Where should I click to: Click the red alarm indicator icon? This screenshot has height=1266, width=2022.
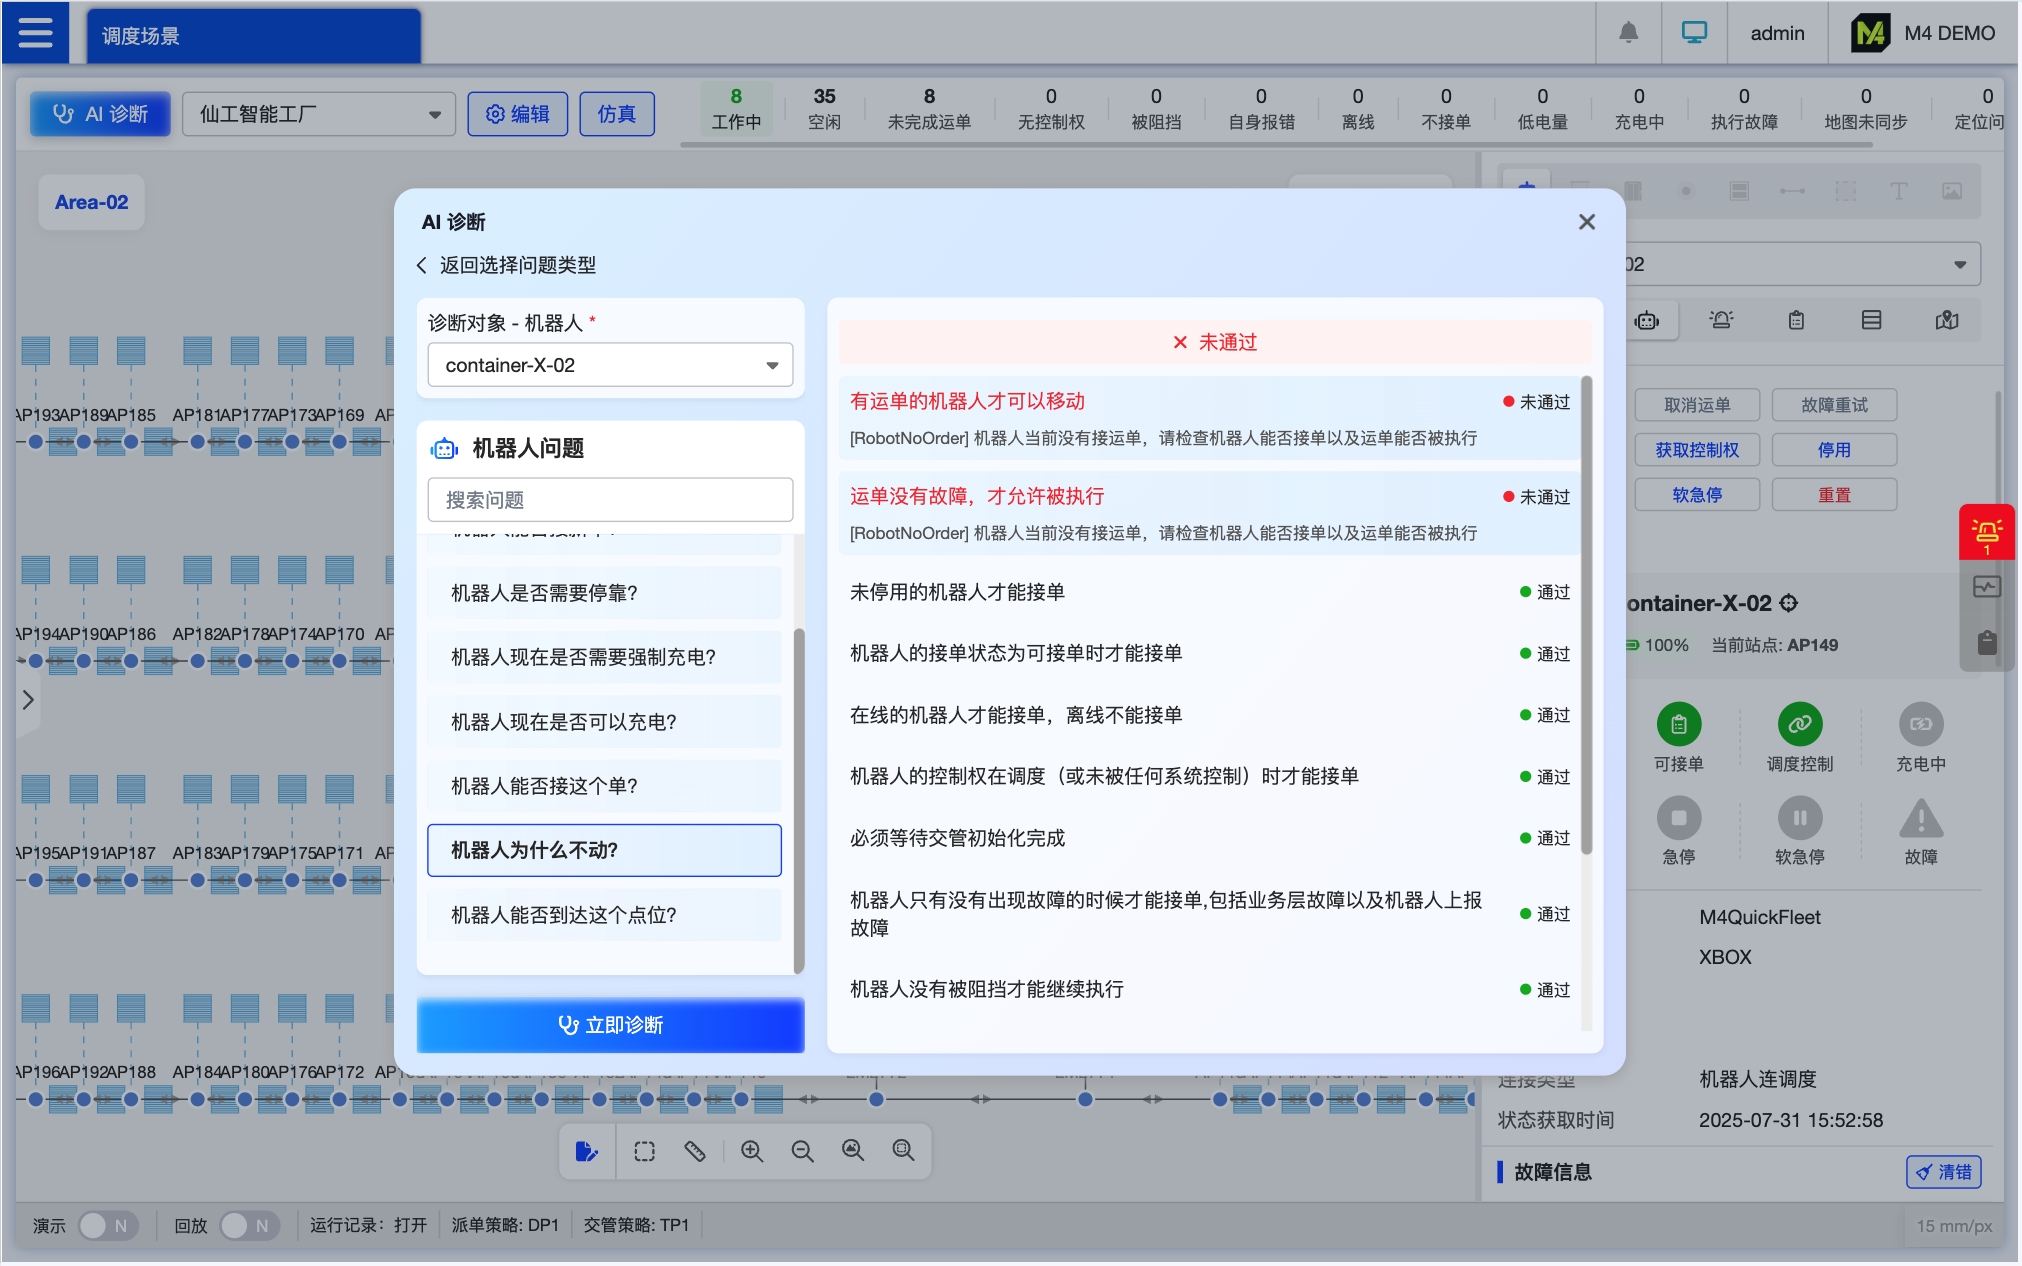[1986, 531]
